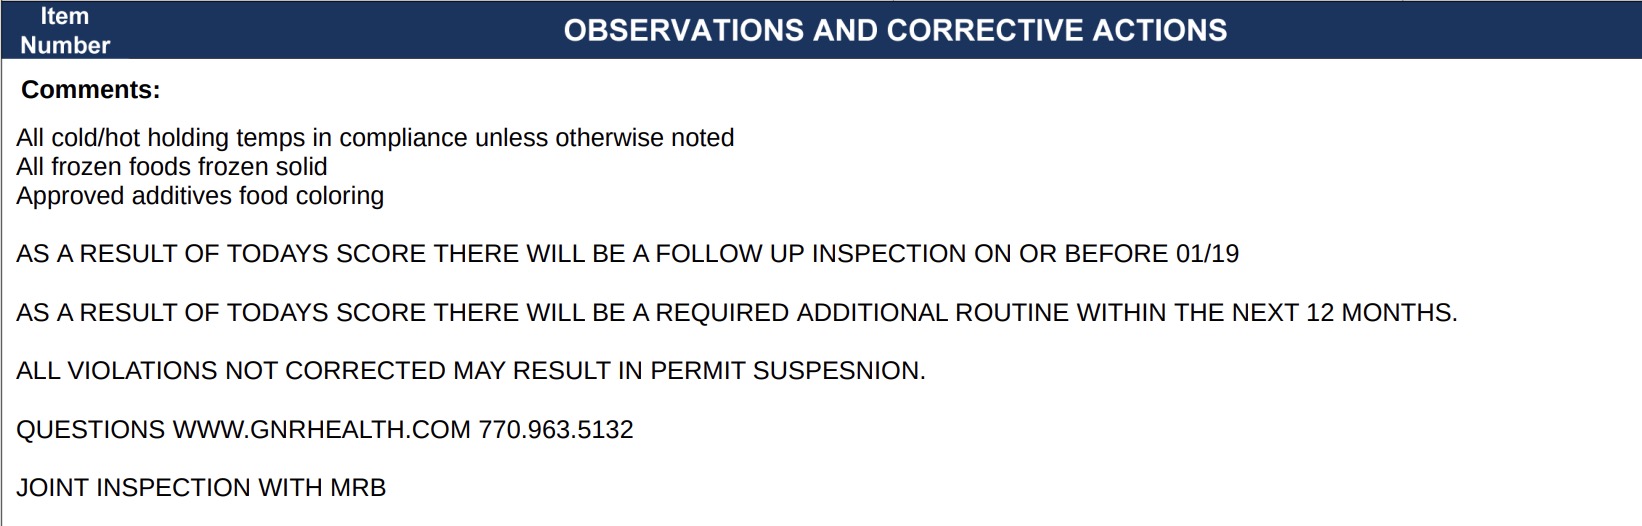Click the text '12 MONTHS'
This screenshot has height=526, width=1642.
pos(1379,313)
